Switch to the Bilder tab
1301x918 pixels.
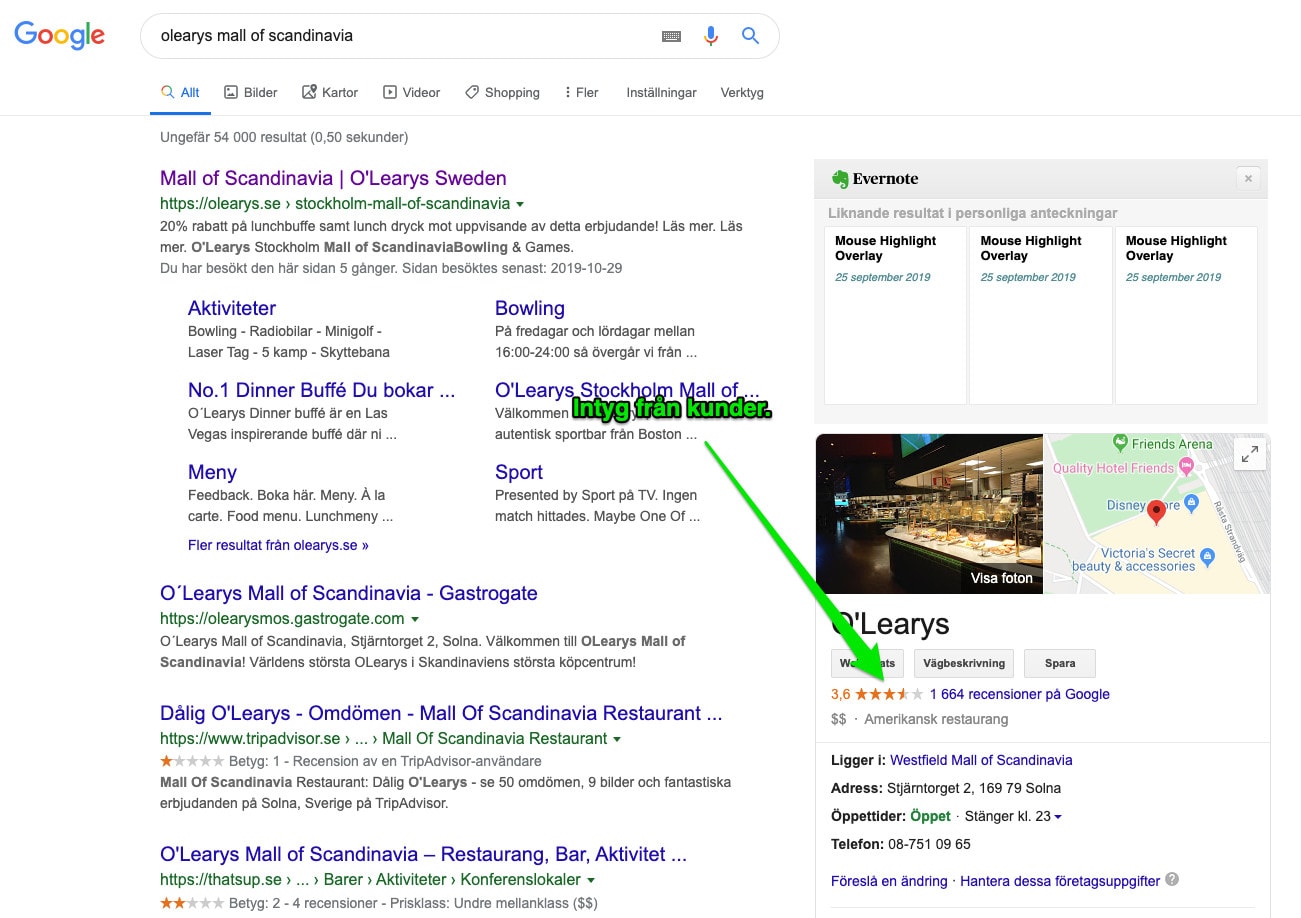[x=251, y=92]
